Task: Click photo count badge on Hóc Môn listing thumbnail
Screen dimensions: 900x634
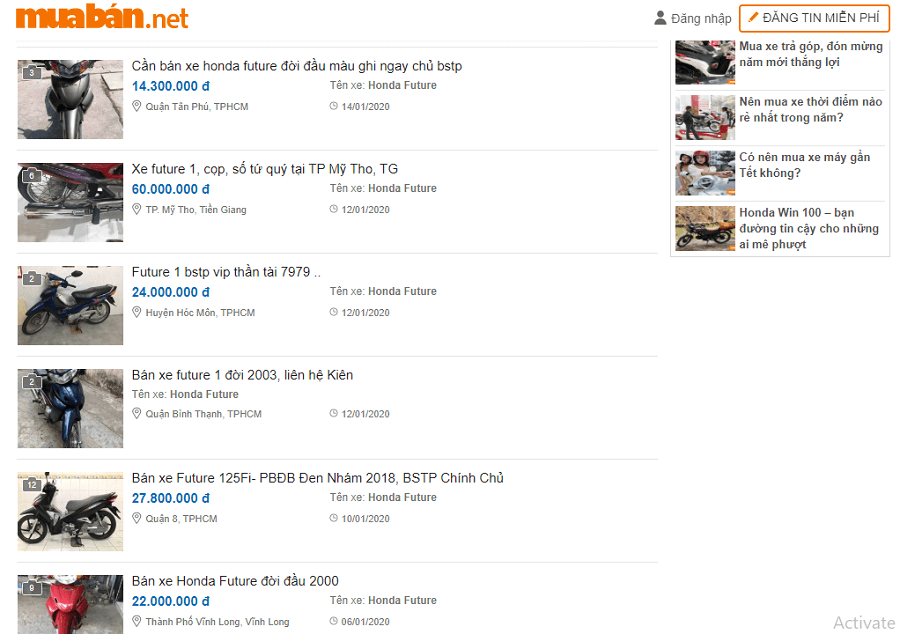Action: [32, 278]
